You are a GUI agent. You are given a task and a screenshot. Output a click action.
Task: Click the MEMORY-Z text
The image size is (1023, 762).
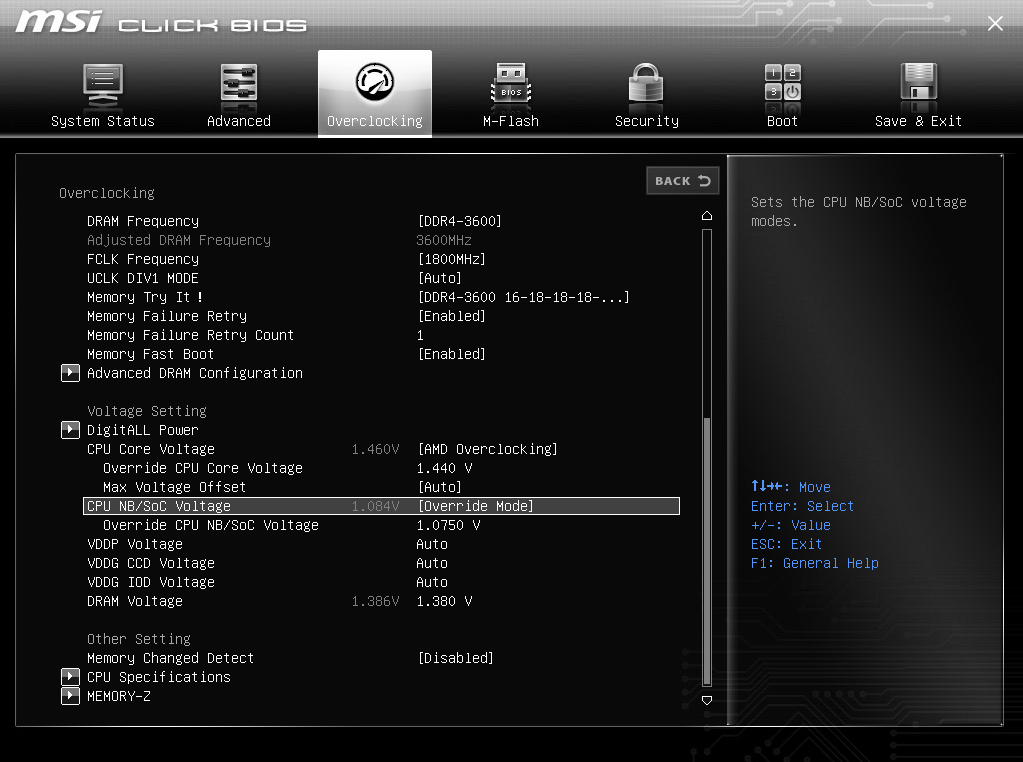click(119, 696)
